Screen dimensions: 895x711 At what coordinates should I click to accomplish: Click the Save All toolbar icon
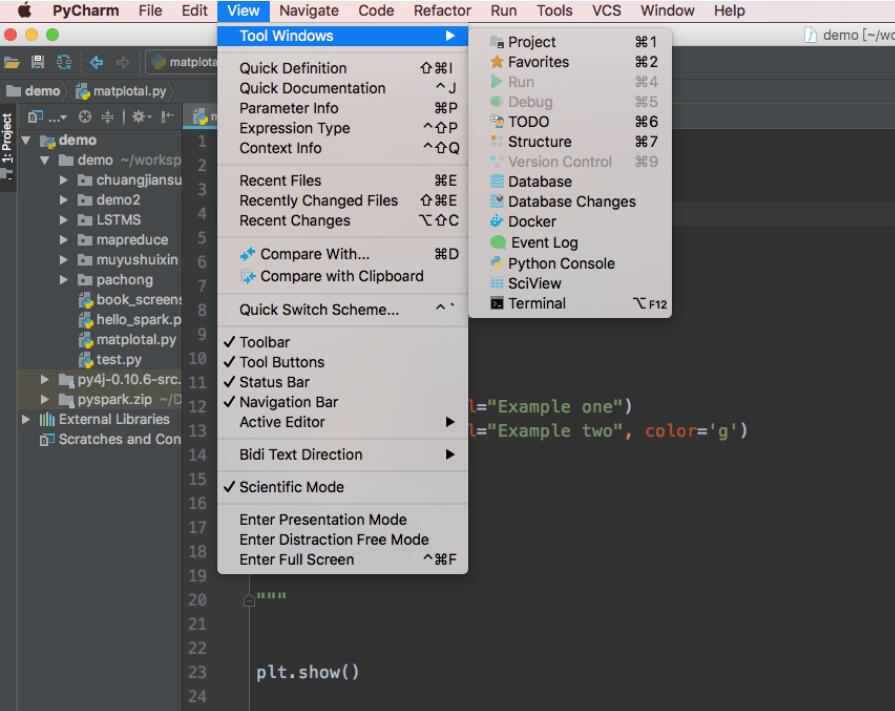point(39,61)
